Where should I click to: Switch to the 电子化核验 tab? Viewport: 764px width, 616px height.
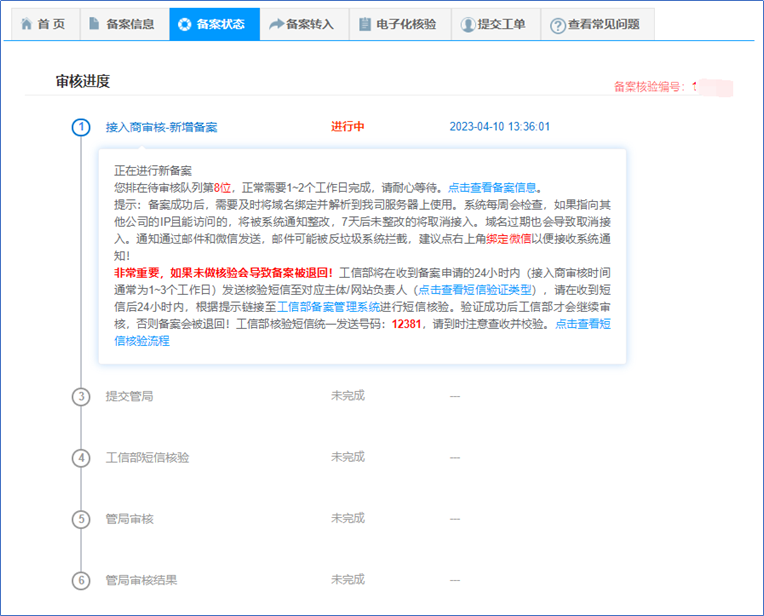[x=409, y=24]
